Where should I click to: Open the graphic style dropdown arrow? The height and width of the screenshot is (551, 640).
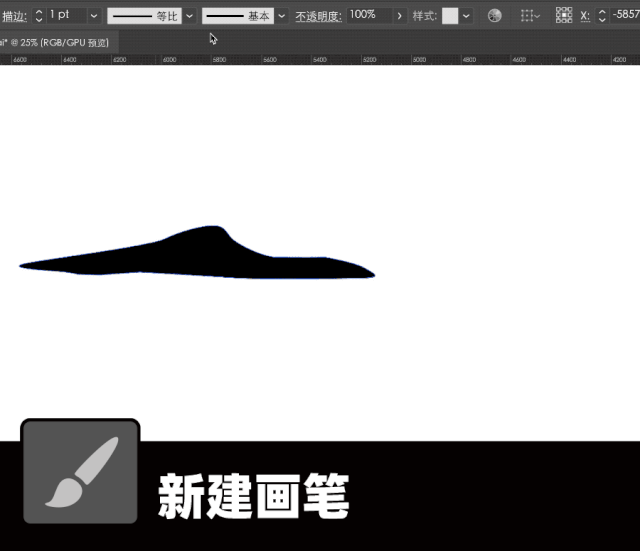(x=467, y=16)
